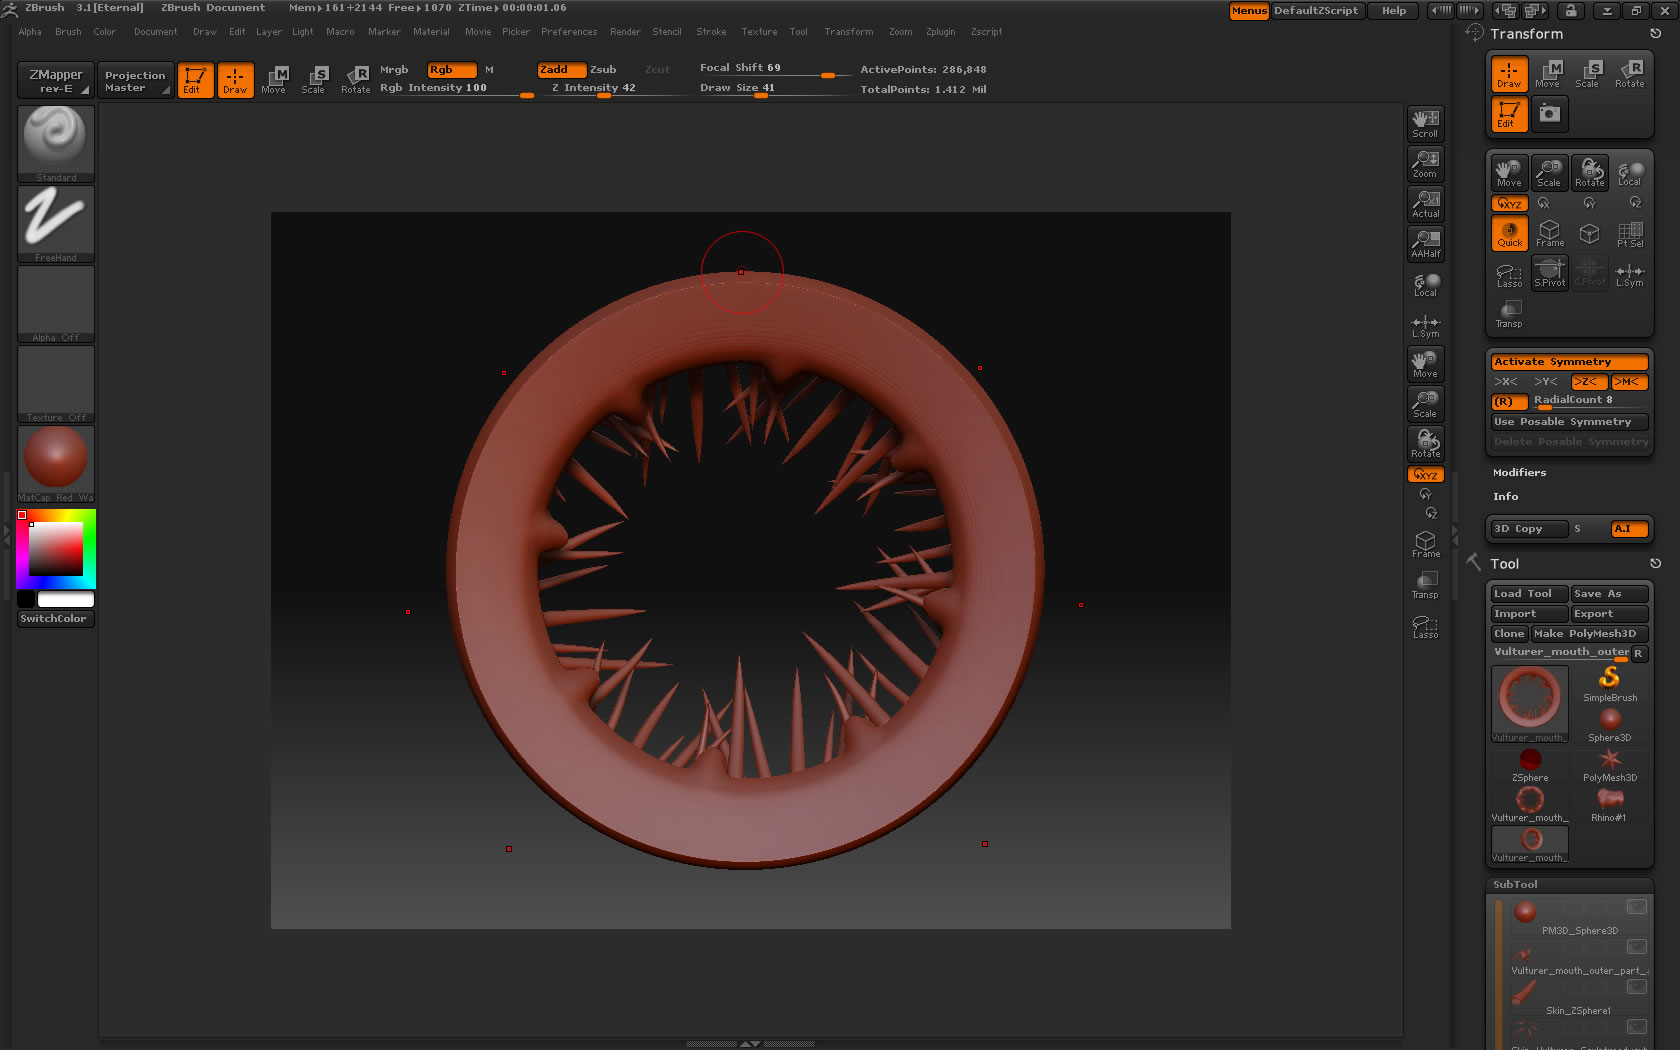Screen dimensions: 1680x1050
Task: Select the Frame icon in the Transform palette
Action: pos(1549,233)
